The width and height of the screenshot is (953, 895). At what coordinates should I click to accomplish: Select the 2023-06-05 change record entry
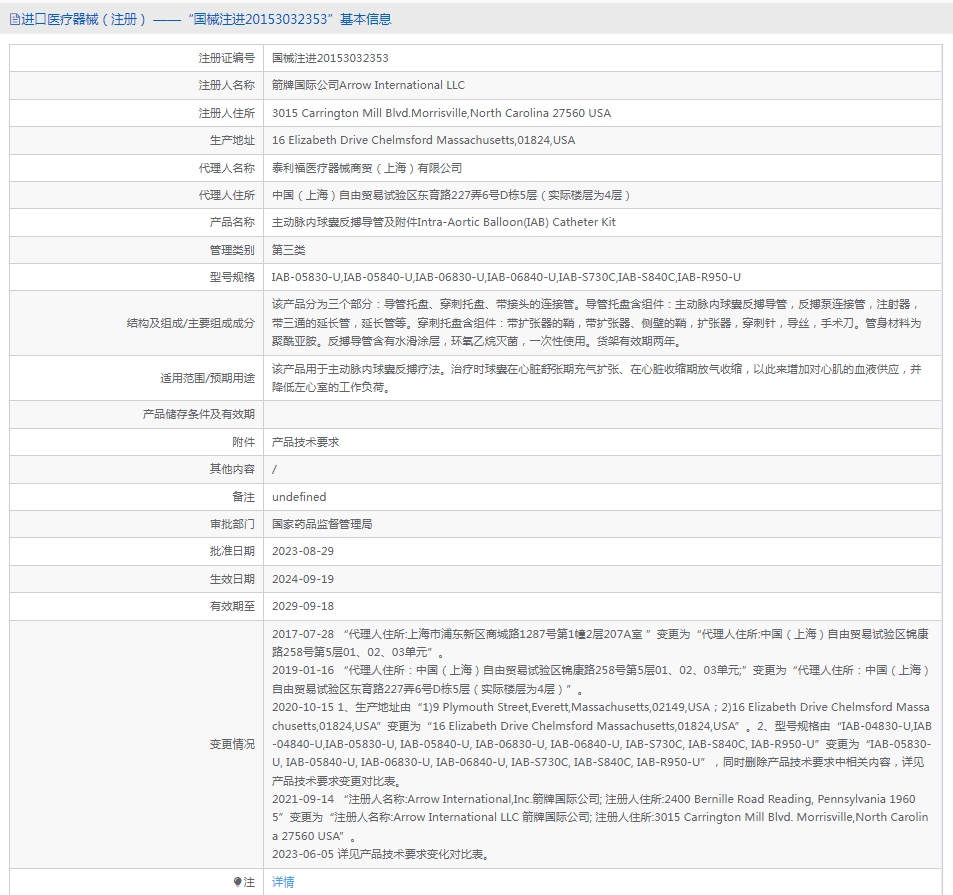tap(381, 854)
